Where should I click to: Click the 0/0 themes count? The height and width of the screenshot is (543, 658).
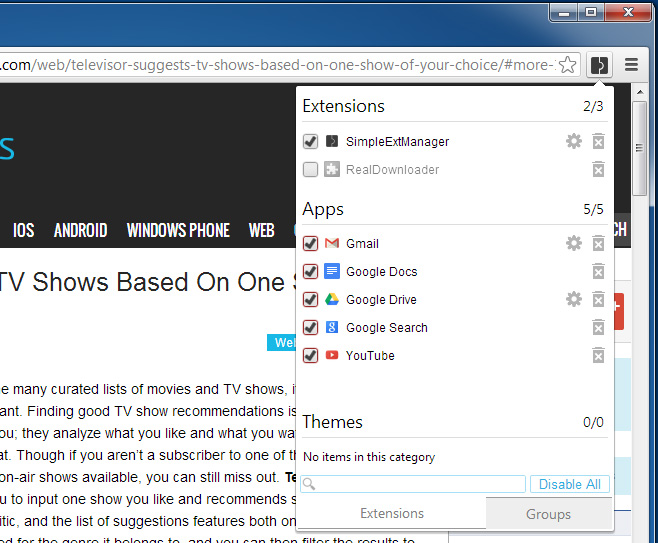click(593, 422)
